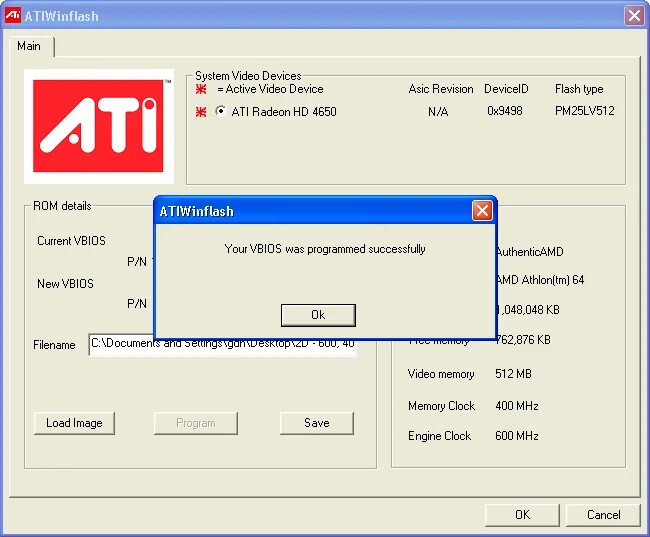Click the ATI Radeon HD 4650 device name
Viewport: 650px width, 537px height.
[x=284, y=112]
